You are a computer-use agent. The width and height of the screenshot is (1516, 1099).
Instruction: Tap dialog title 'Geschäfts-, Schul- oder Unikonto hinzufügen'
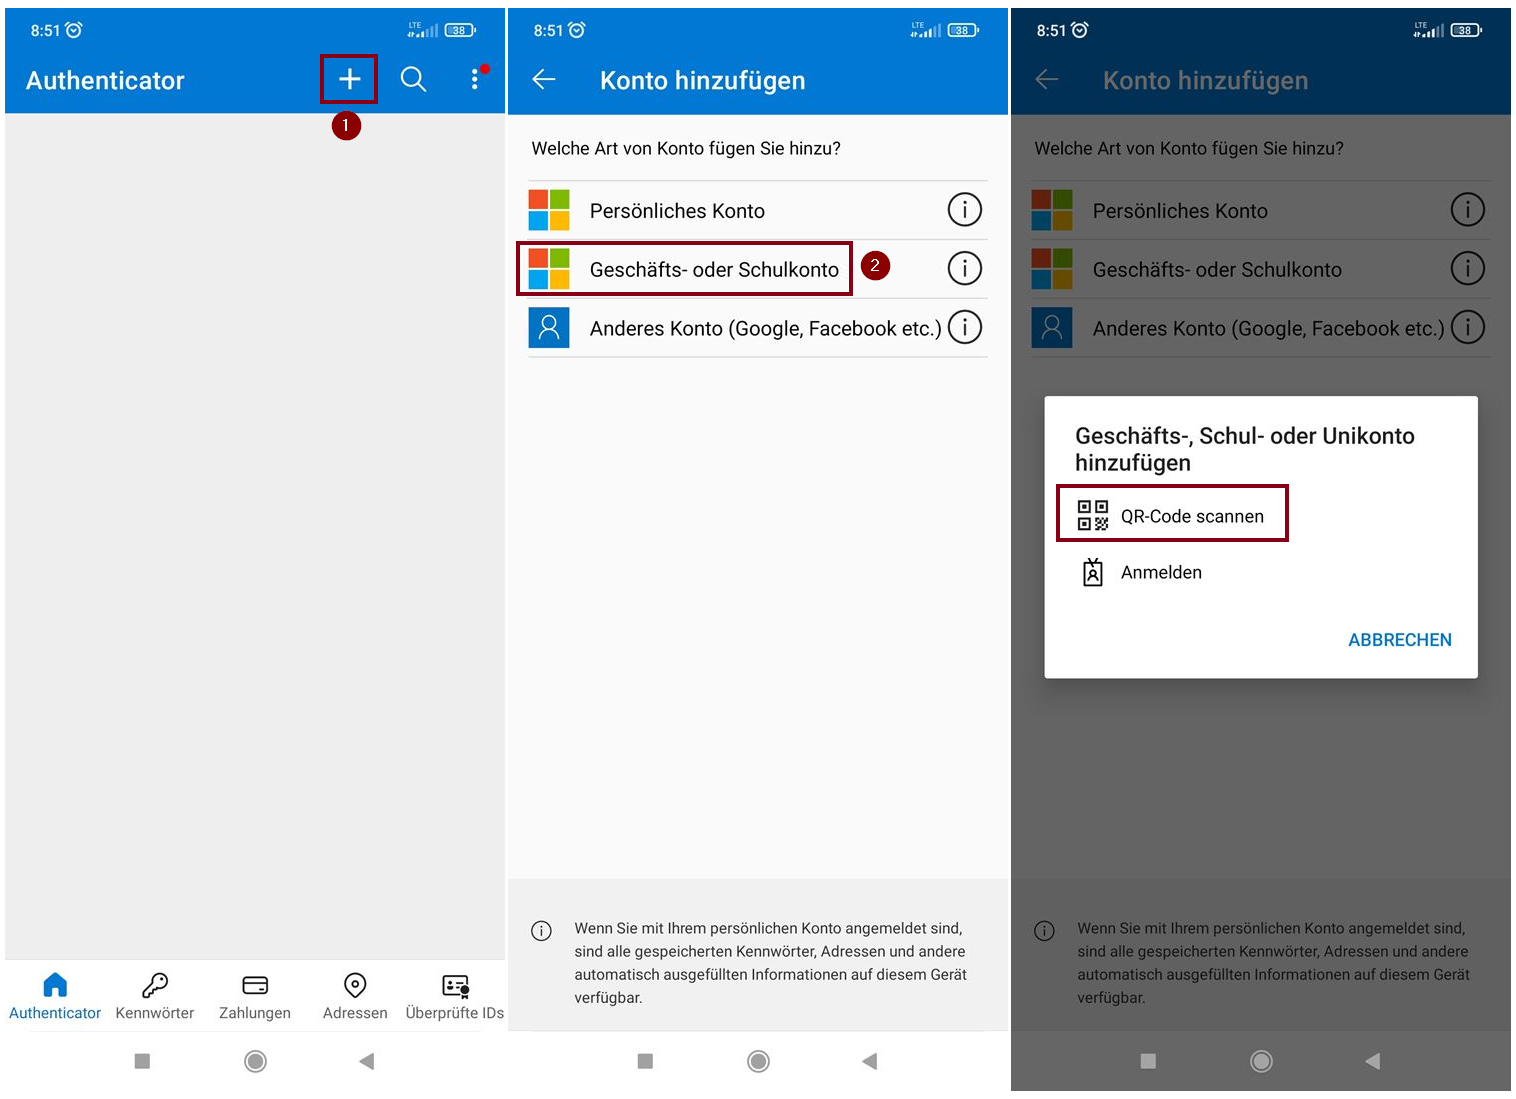coord(1245,449)
